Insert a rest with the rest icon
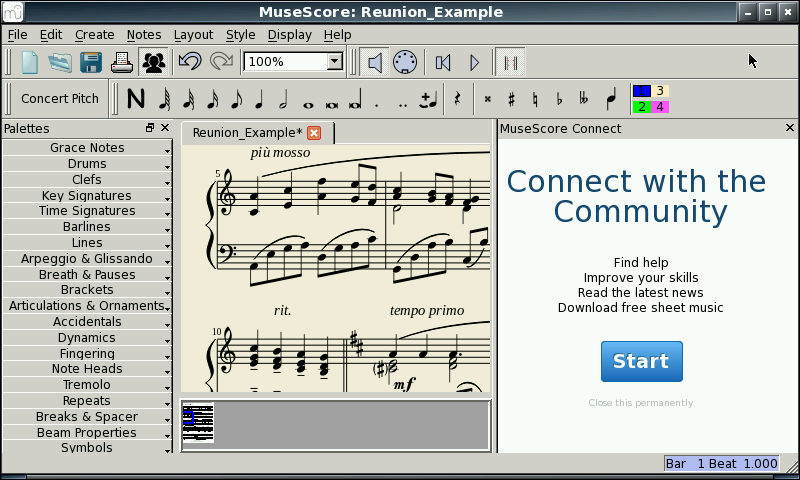The image size is (800, 480). click(457, 98)
